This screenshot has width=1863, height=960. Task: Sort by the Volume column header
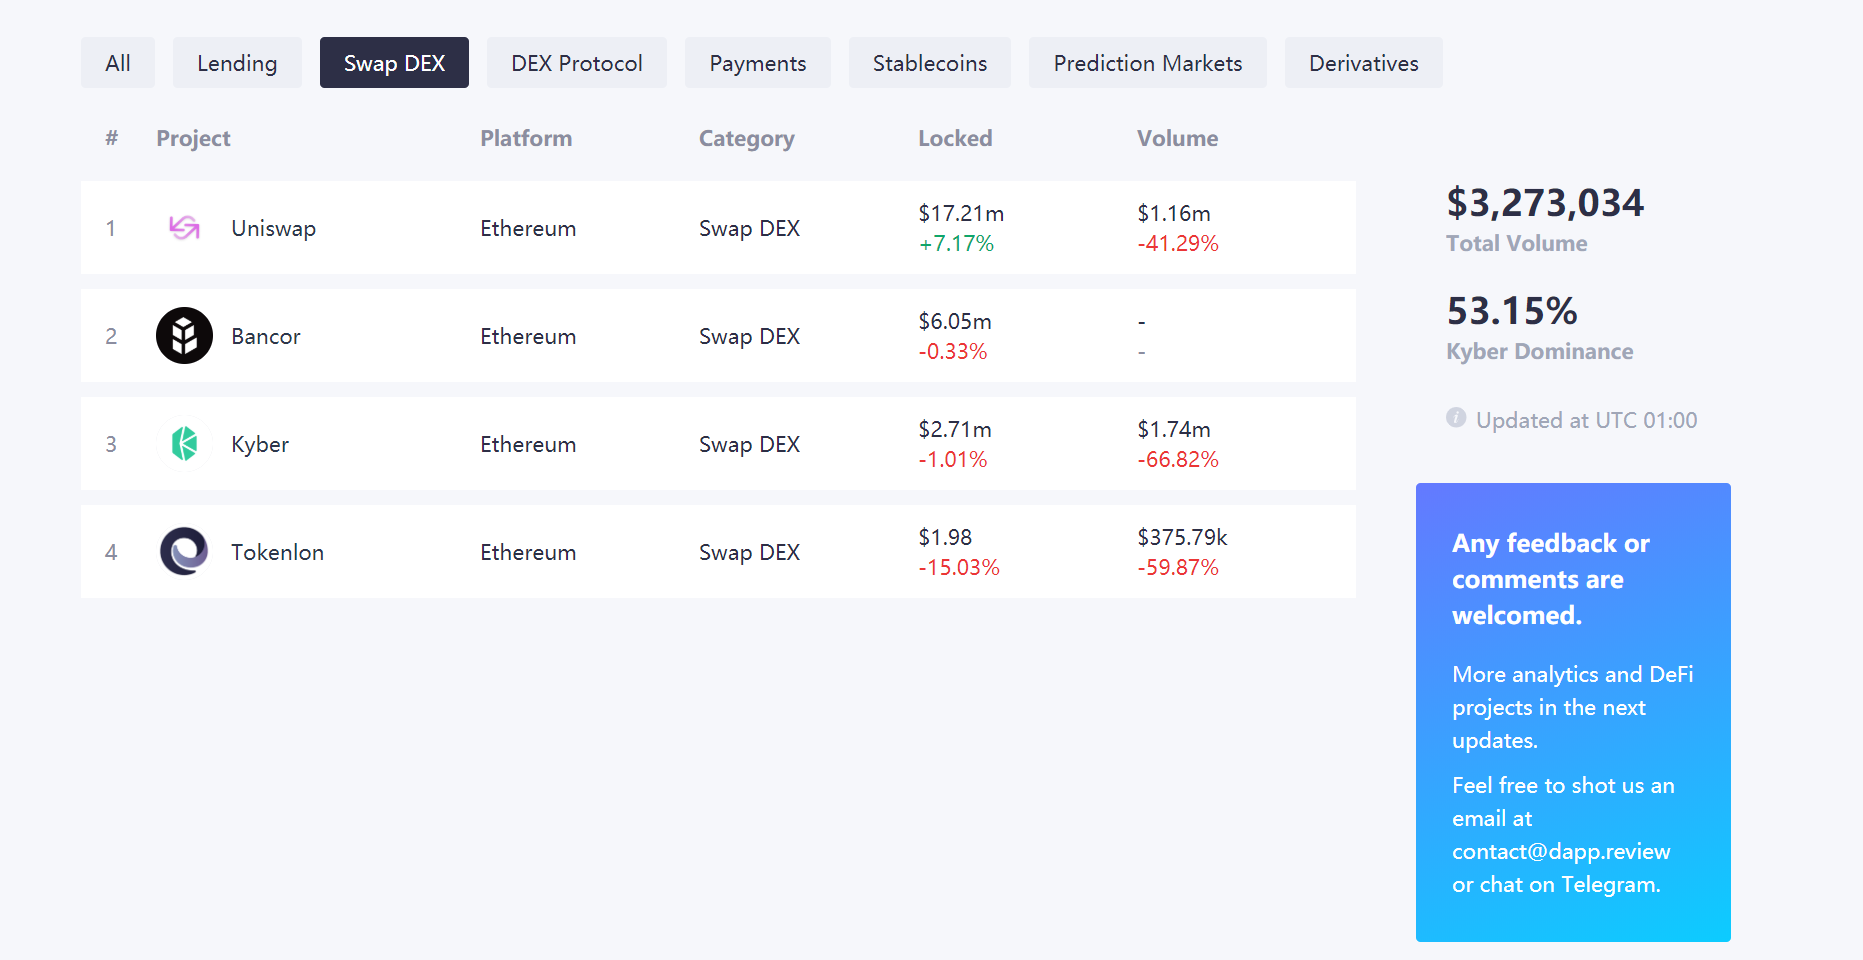[x=1177, y=138]
